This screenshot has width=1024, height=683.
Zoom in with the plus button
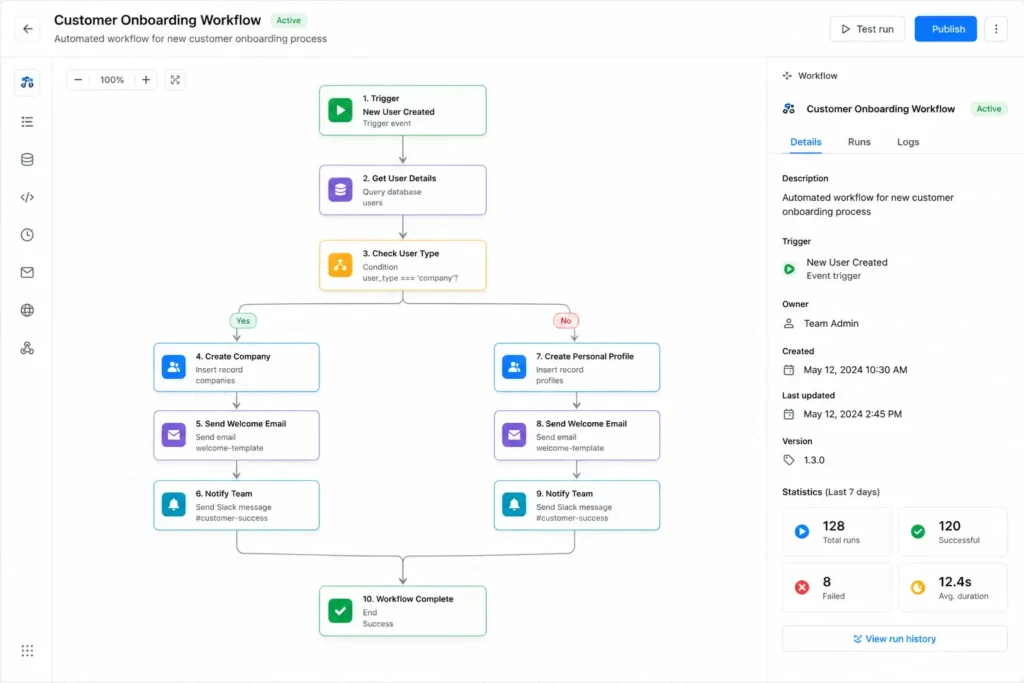coord(146,80)
